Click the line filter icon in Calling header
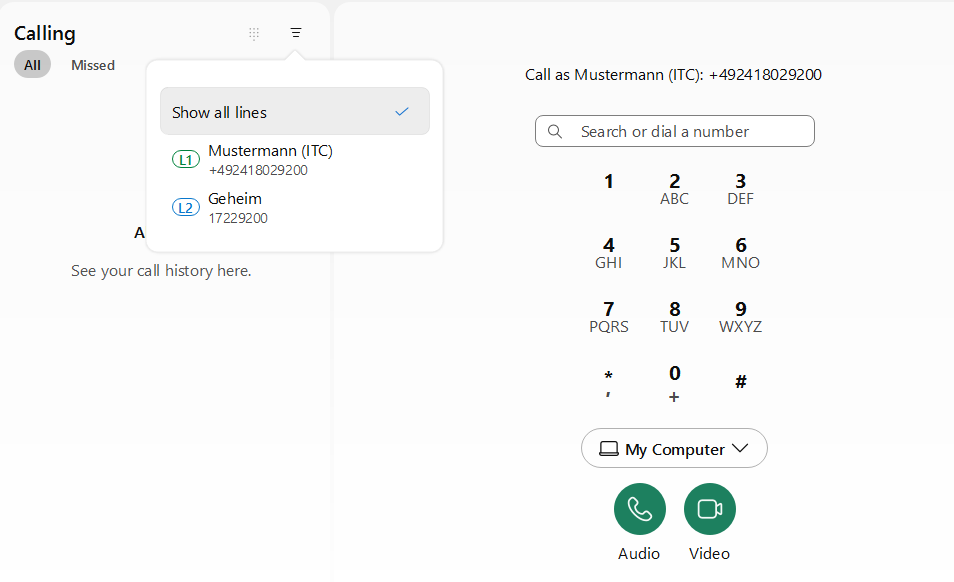This screenshot has height=582, width=954. click(295, 33)
